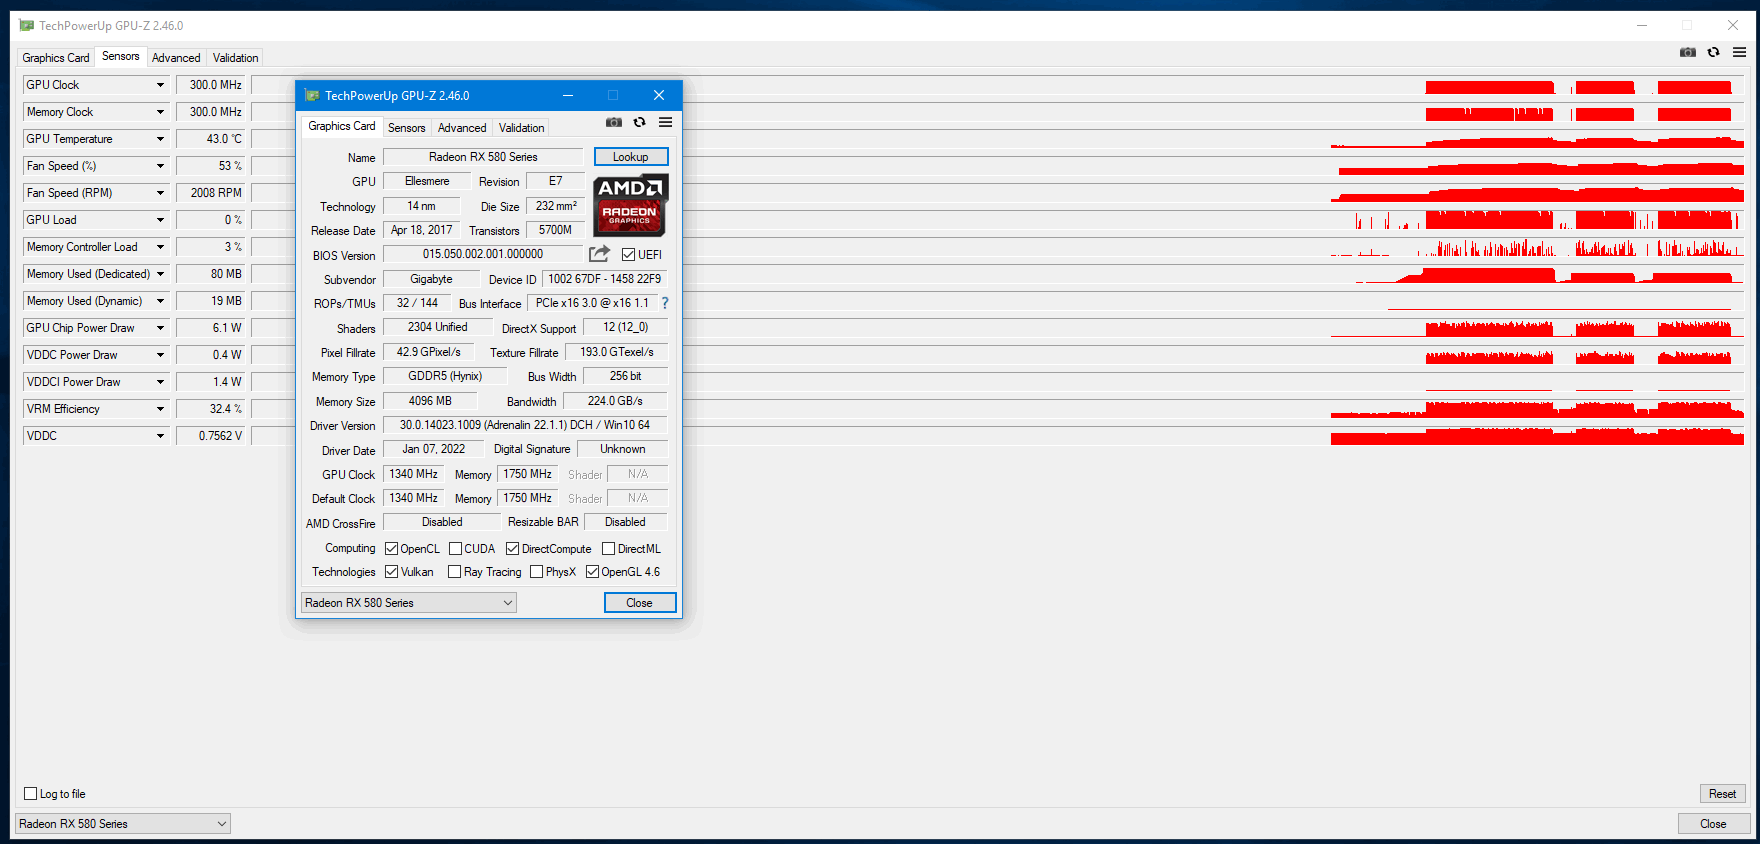Click the "2008 RPM" fan speed value
The image size is (1760, 844).
point(211,193)
